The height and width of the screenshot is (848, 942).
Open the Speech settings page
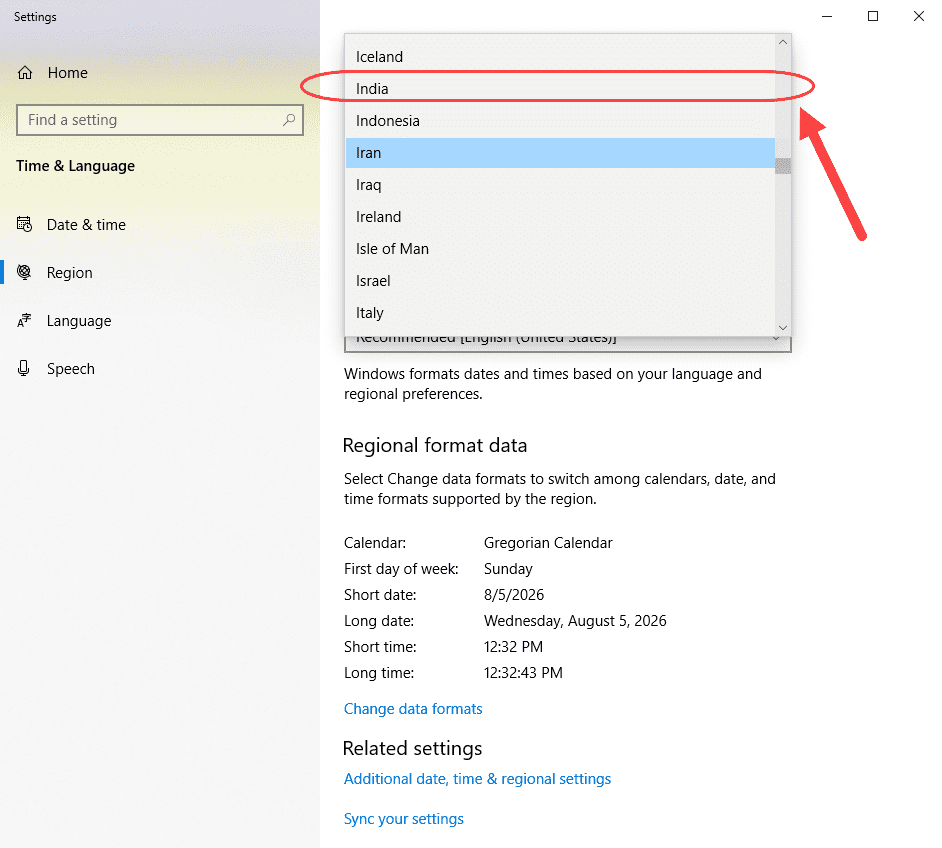coord(160,369)
